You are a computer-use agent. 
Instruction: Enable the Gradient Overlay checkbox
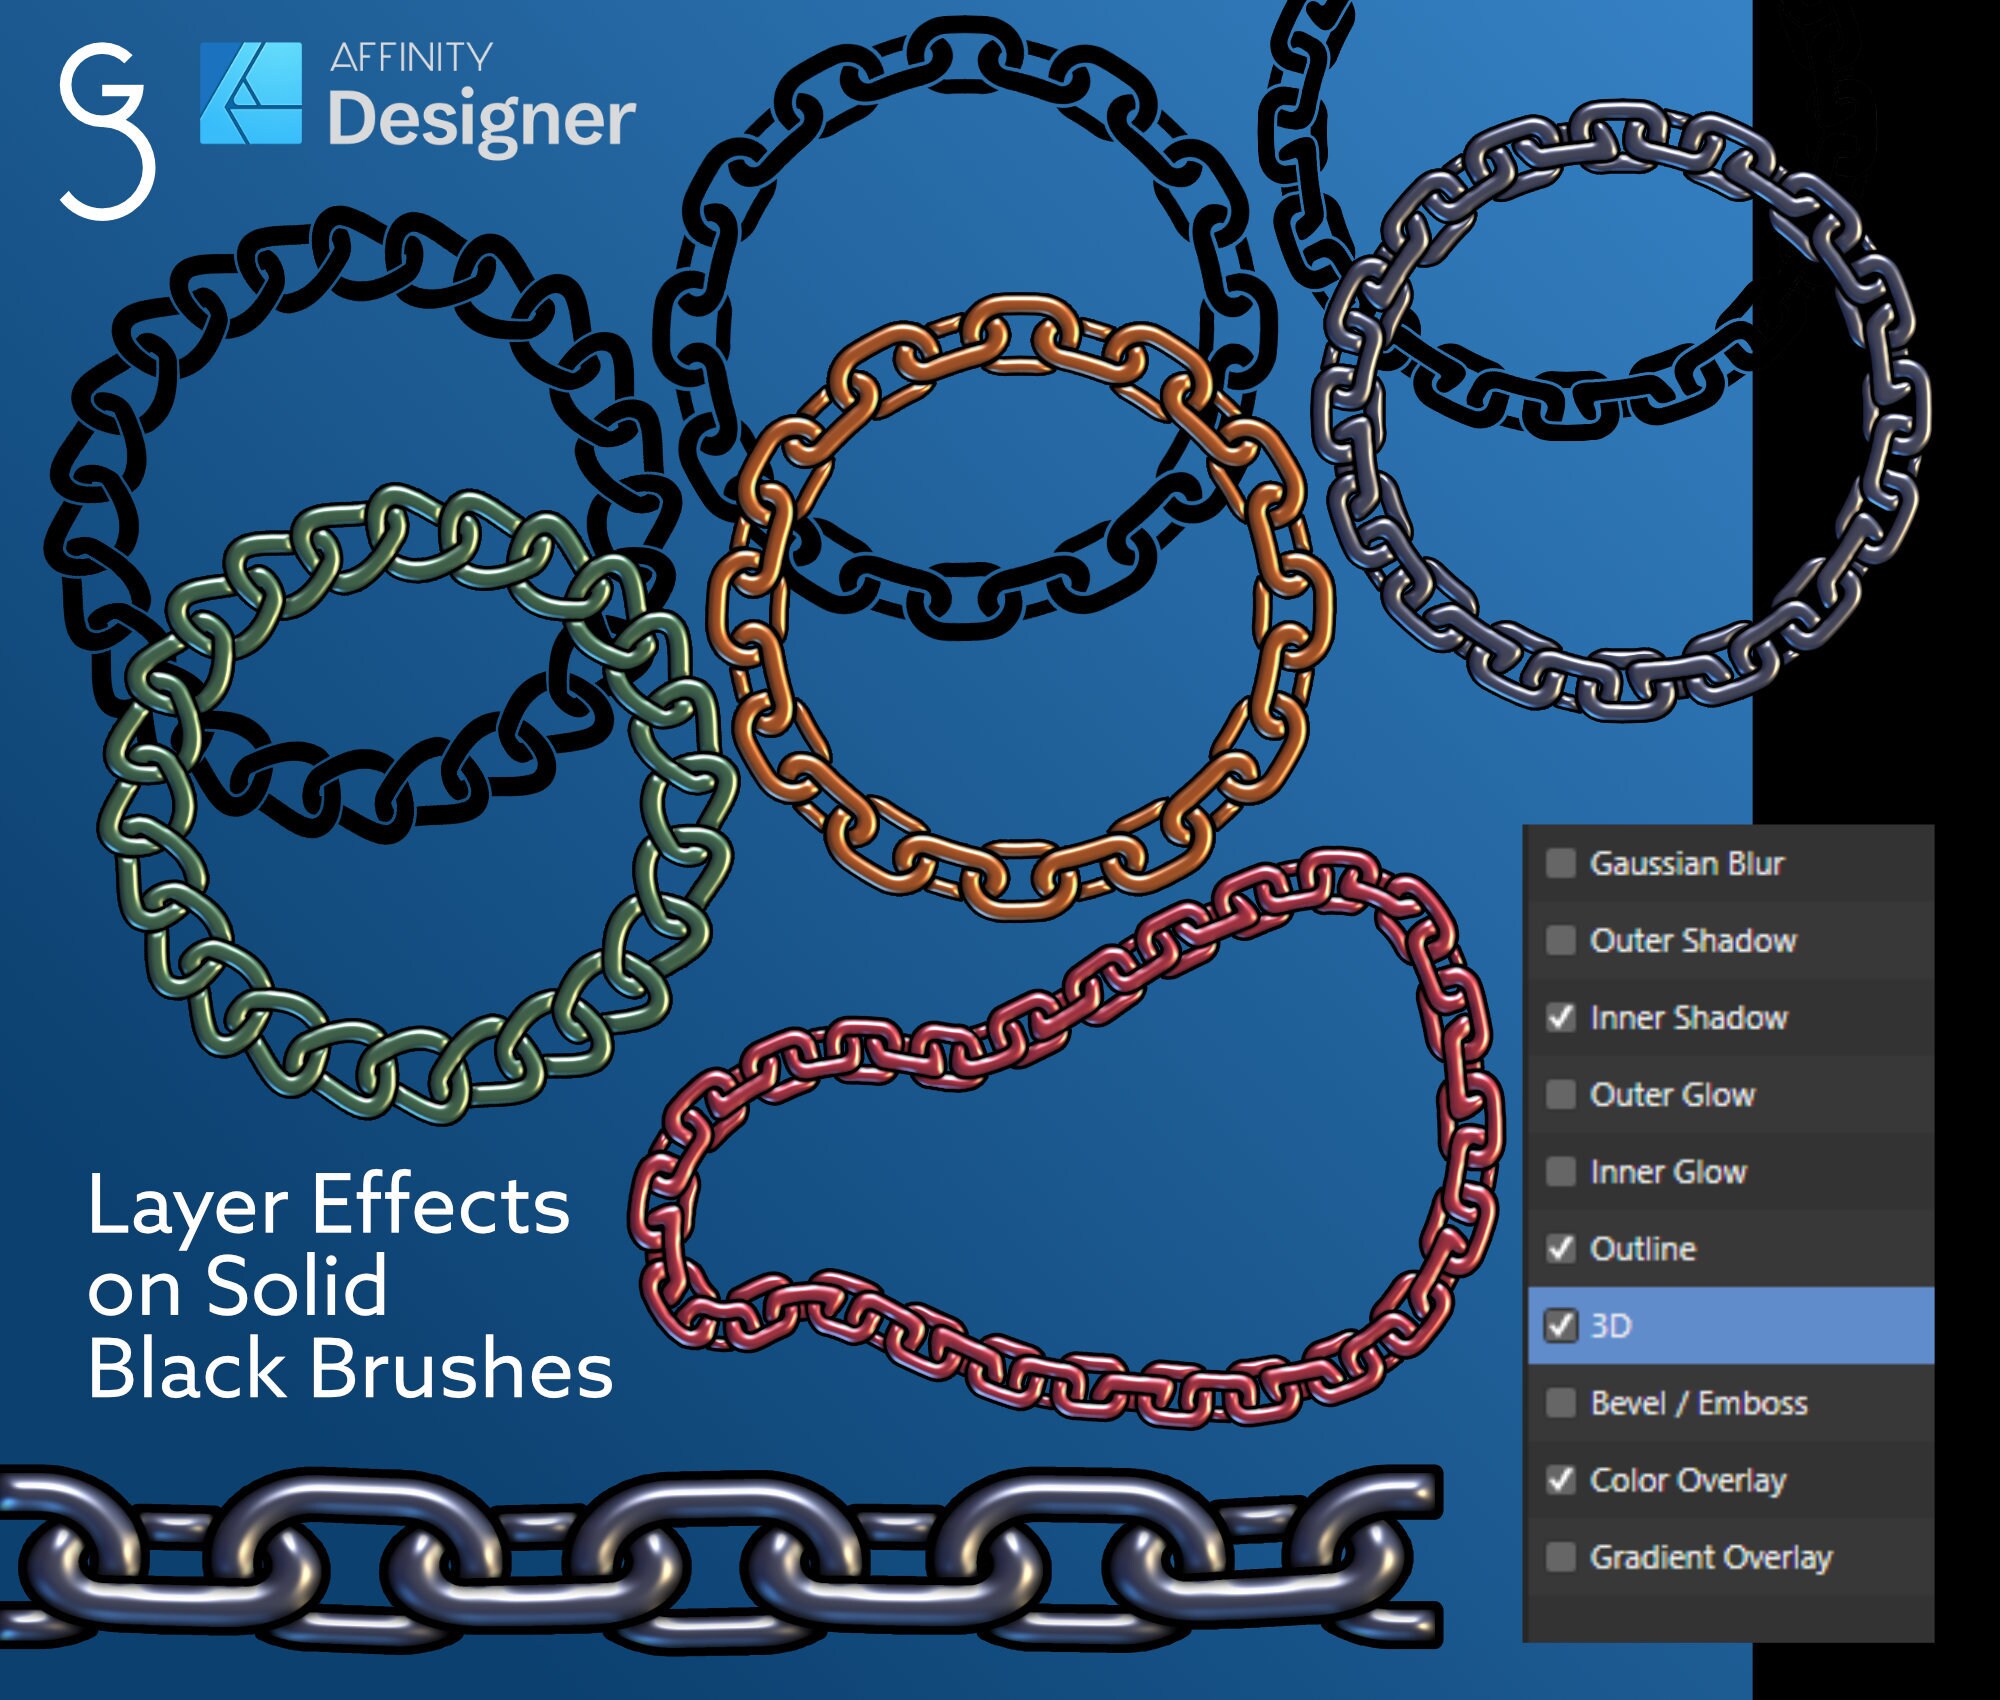pos(1560,1556)
